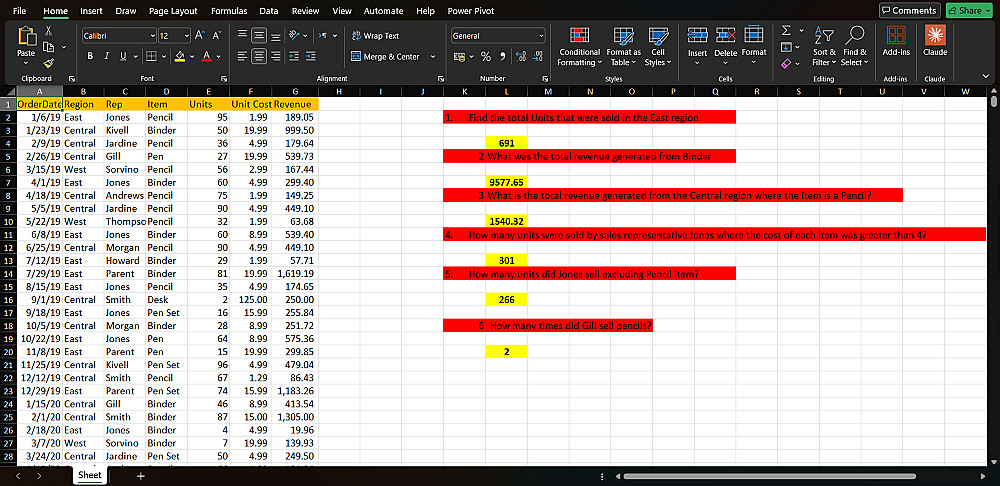The image size is (1000, 486).
Task: Click the AutoSum sigma icon
Action: (x=786, y=31)
